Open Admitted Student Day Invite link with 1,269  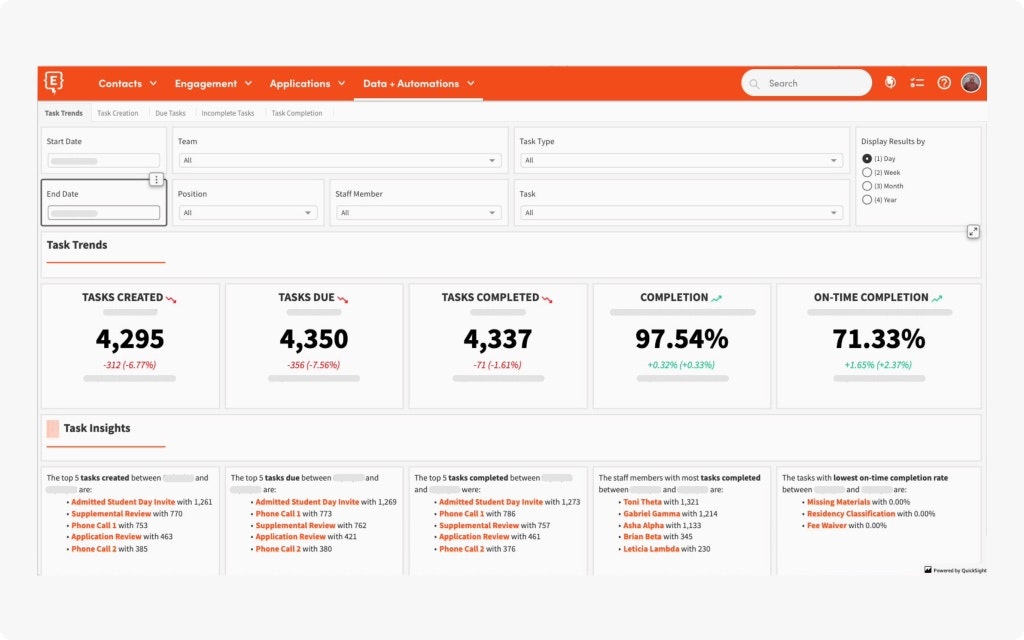point(308,502)
